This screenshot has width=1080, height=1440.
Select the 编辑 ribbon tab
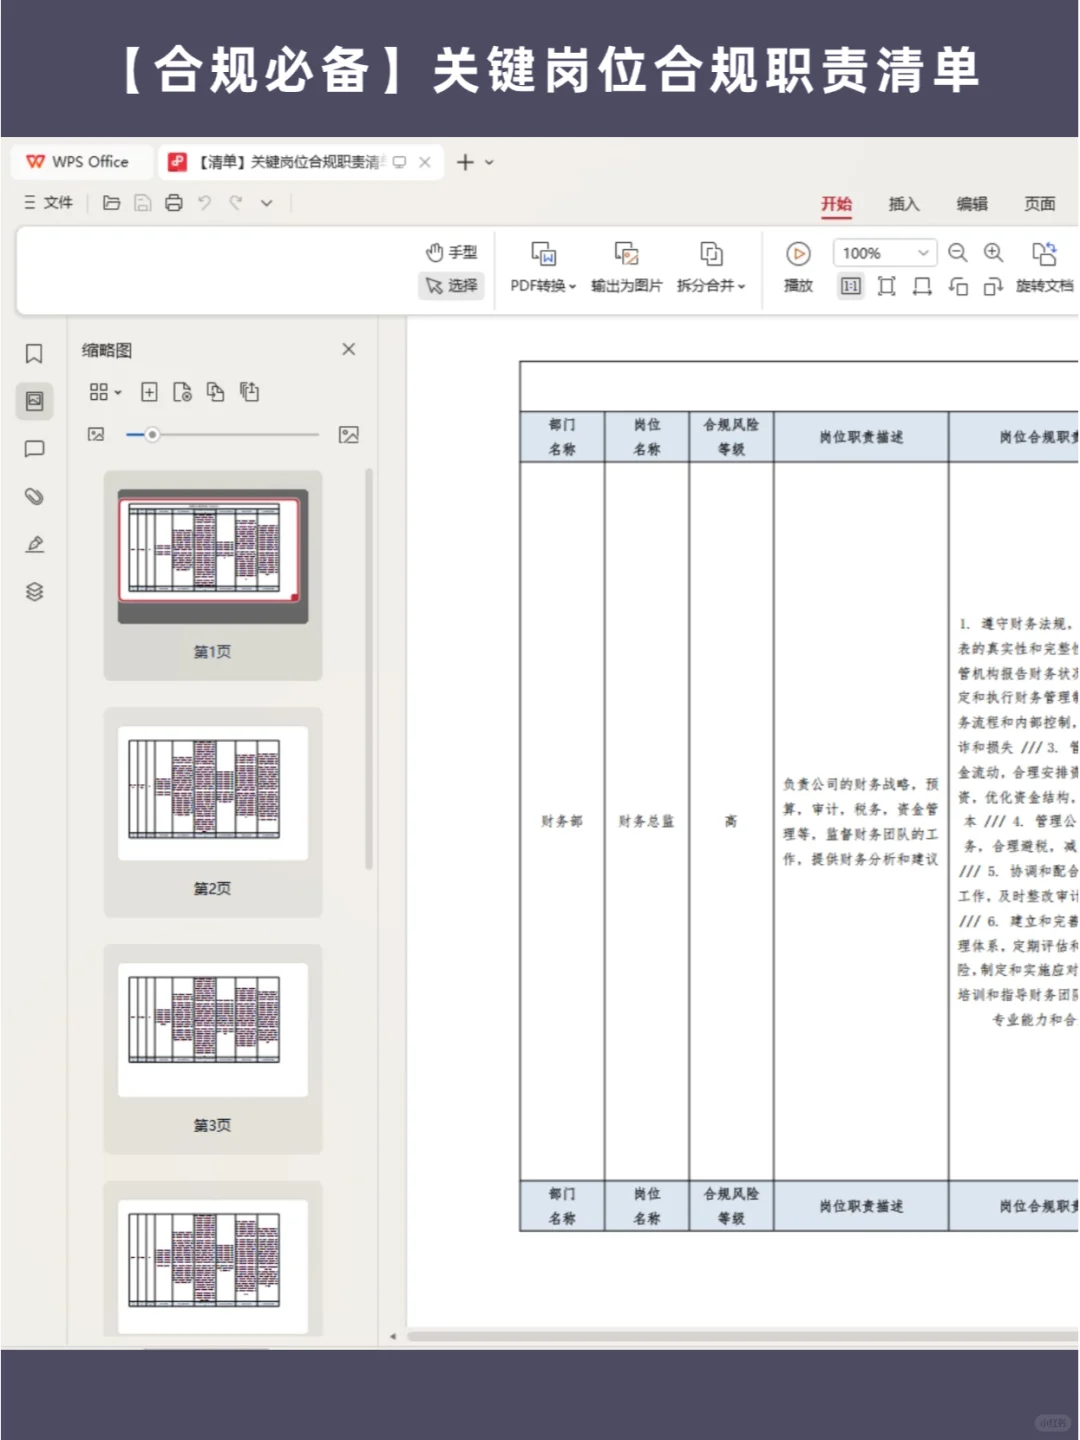point(972,204)
